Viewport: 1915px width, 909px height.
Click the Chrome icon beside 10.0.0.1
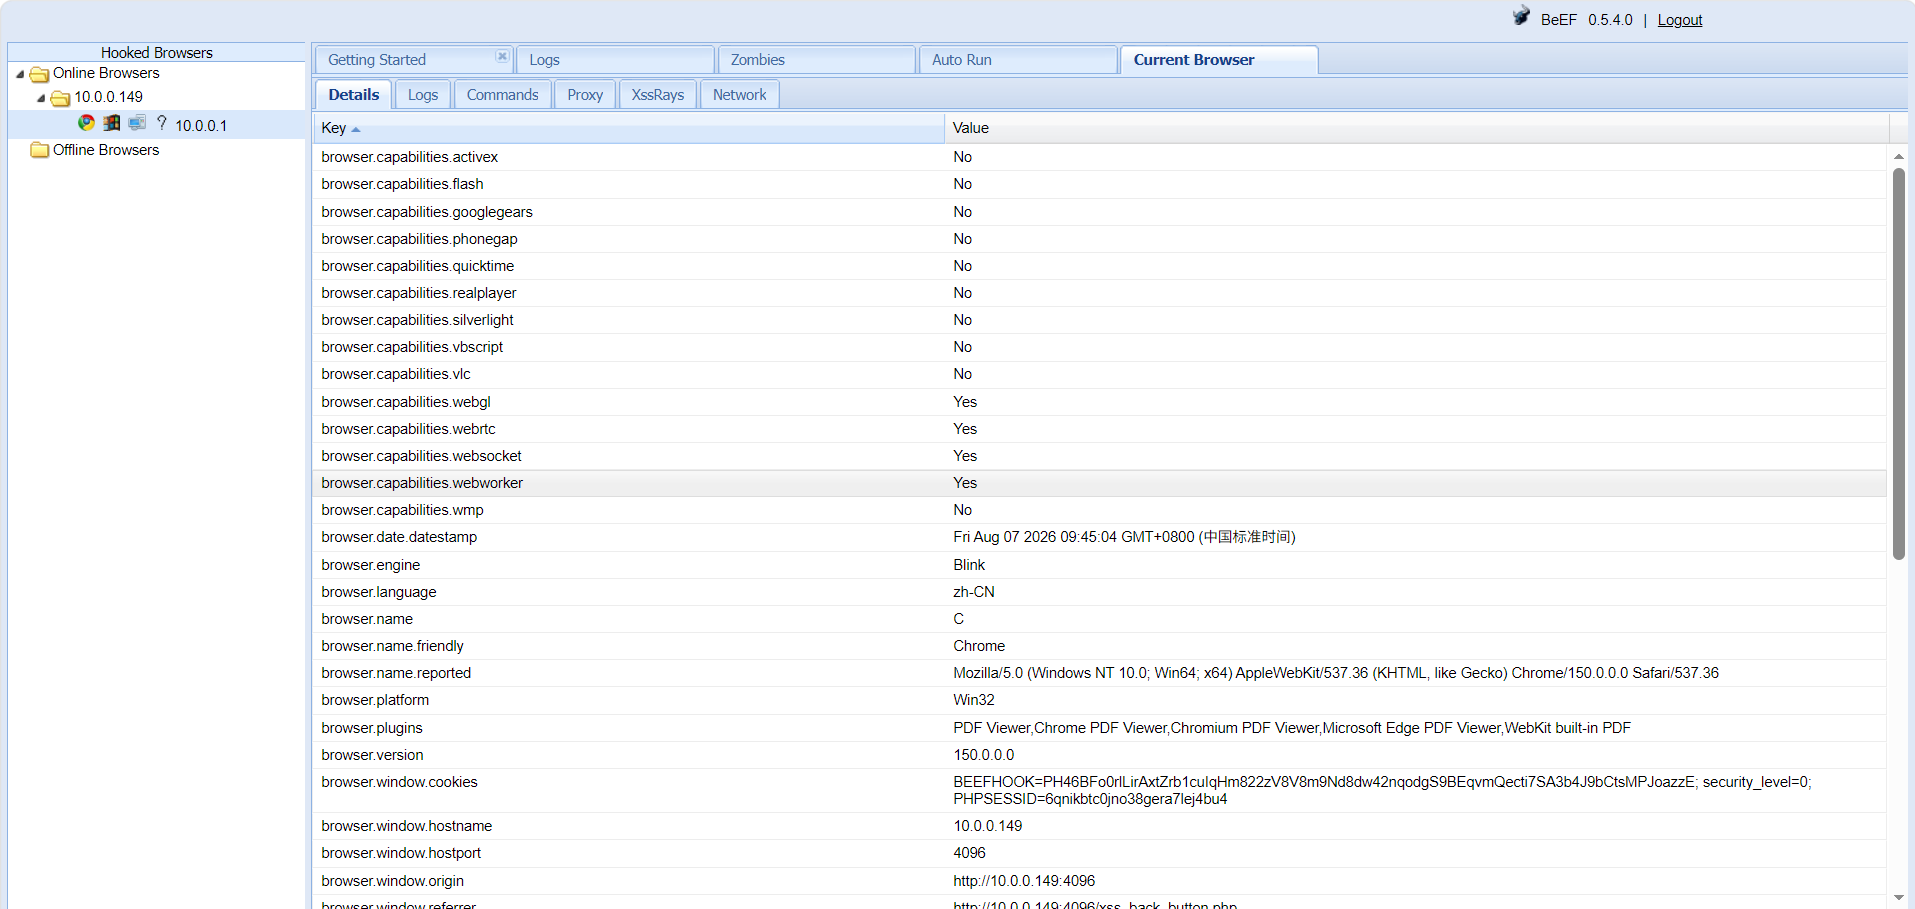pyautogui.click(x=87, y=123)
